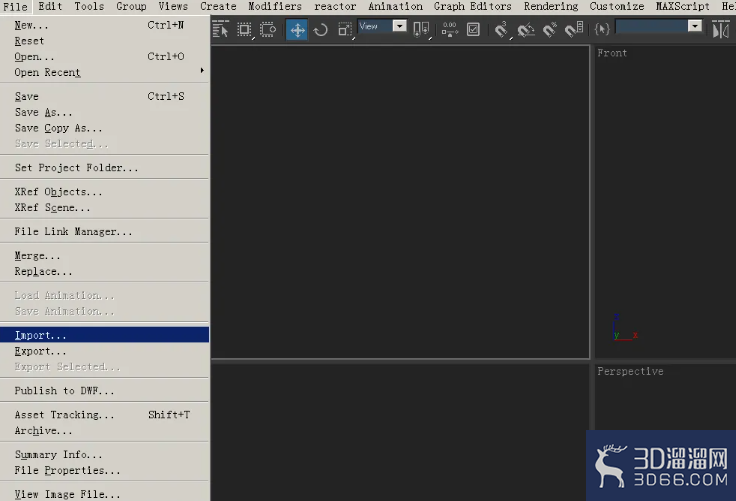Click the Use Pivot Point Center icon
The width and height of the screenshot is (736, 501).
click(x=421, y=30)
